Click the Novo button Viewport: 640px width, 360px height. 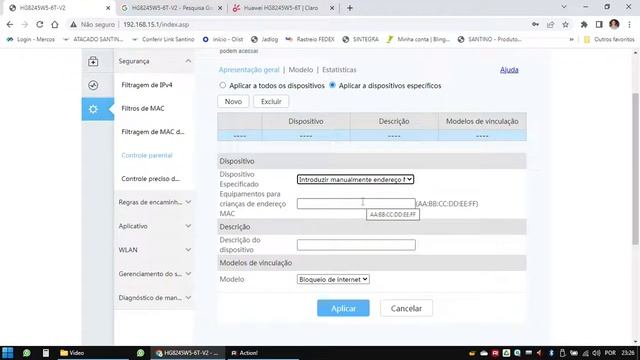tap(233, 101)
